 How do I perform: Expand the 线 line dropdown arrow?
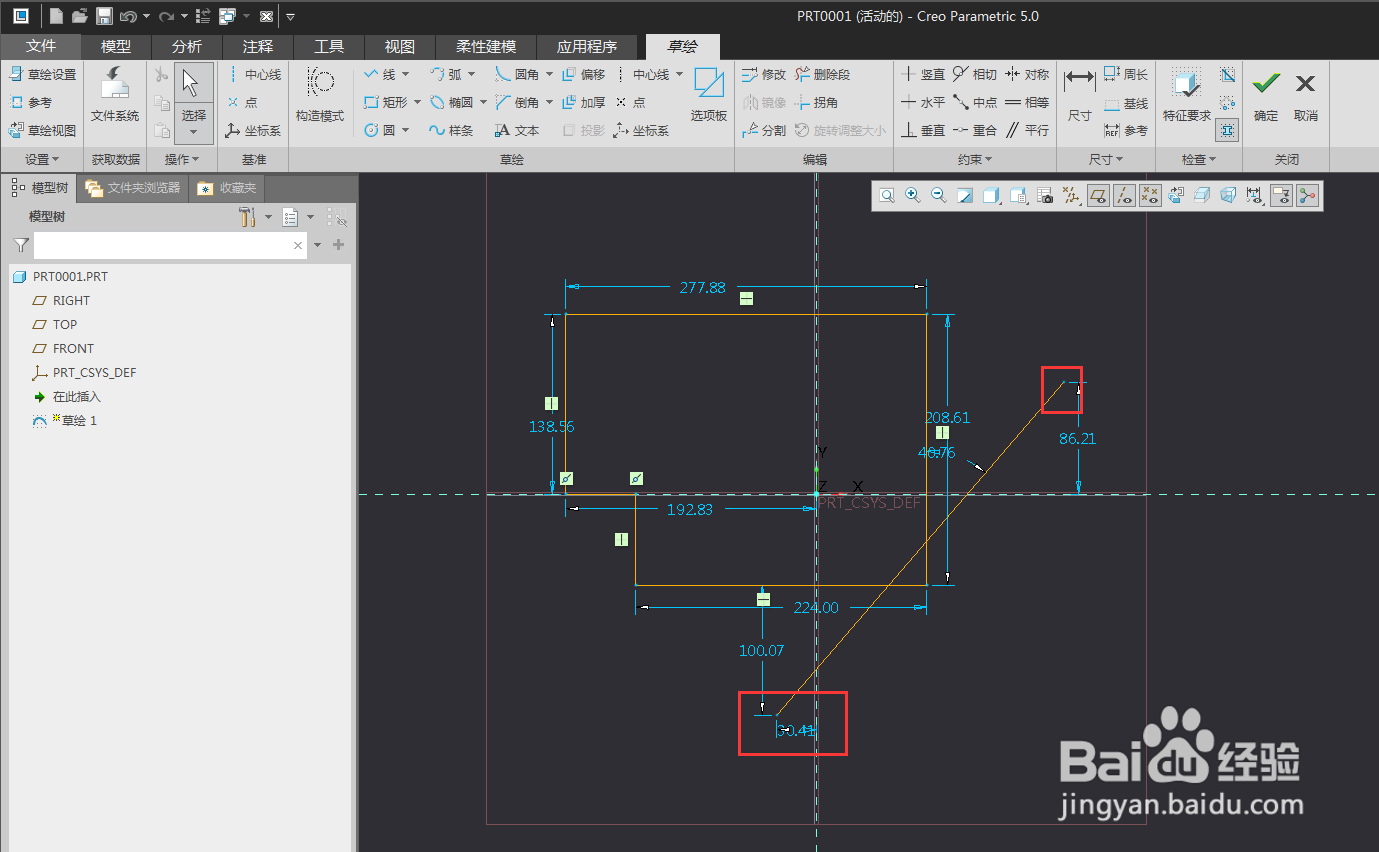[x=403, y=74]
